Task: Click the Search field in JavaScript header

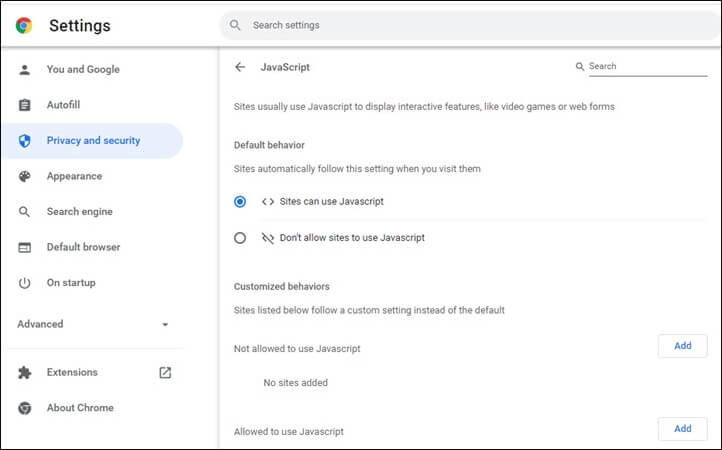Action: (x=645, y=67)
